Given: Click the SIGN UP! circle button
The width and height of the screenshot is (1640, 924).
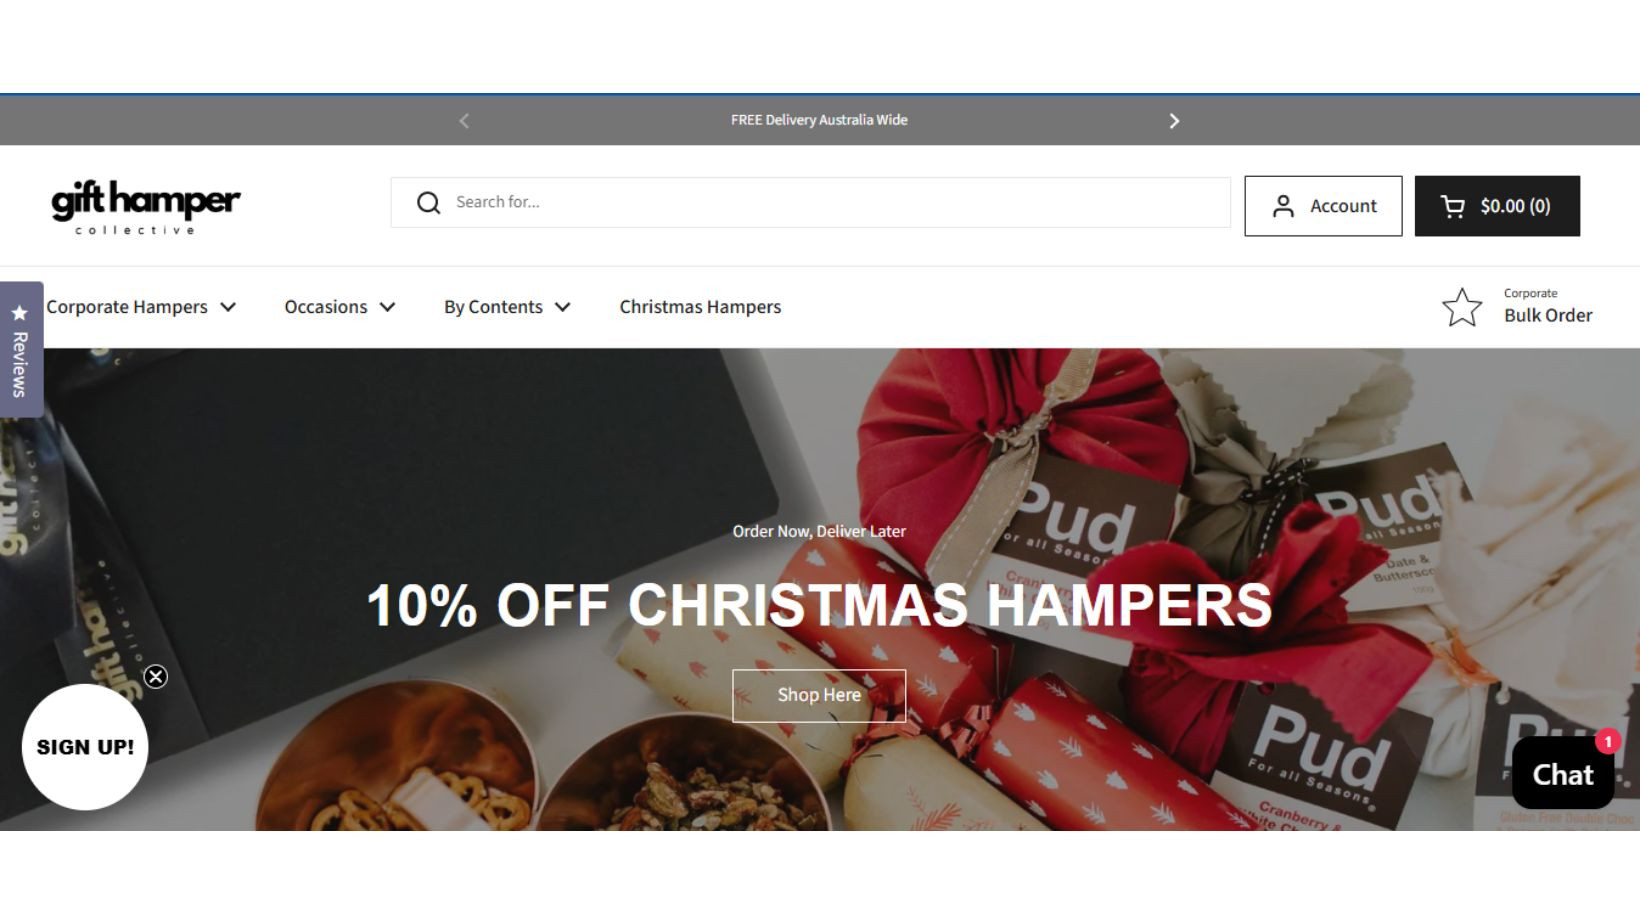Looking at the screenshot, I should pyautogui.click(x=85, y=747).
